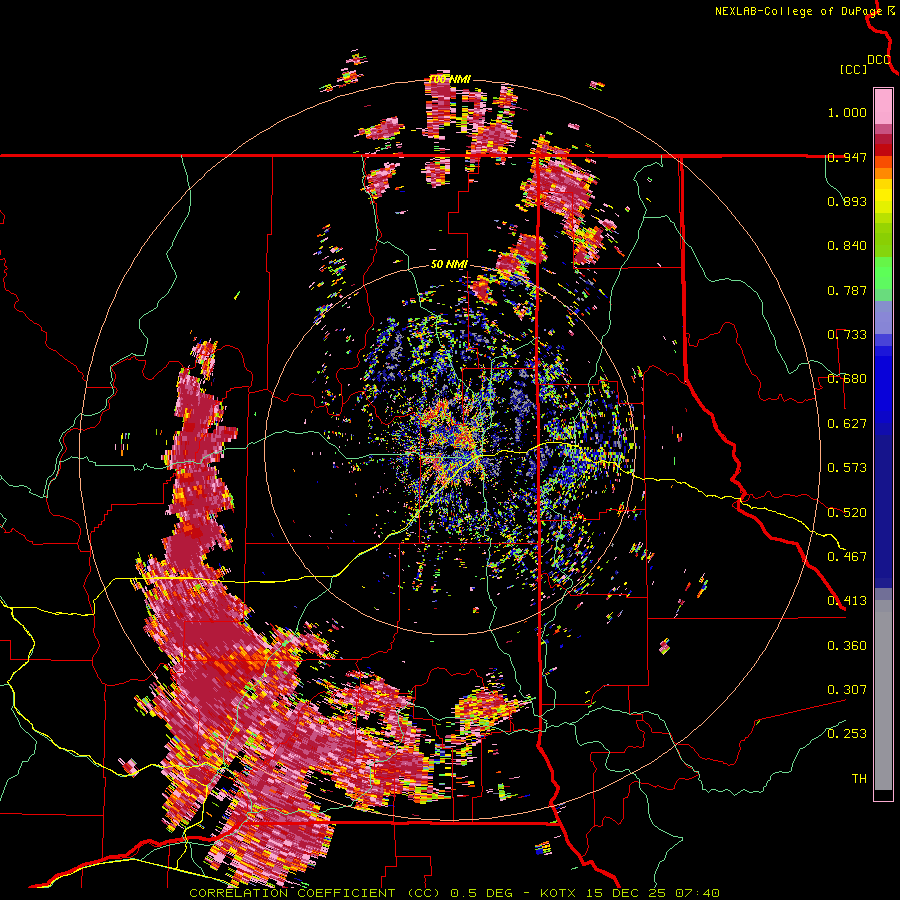Select the 1.000 value on the scale
This screenshot has height=900, width=900.
847,112
